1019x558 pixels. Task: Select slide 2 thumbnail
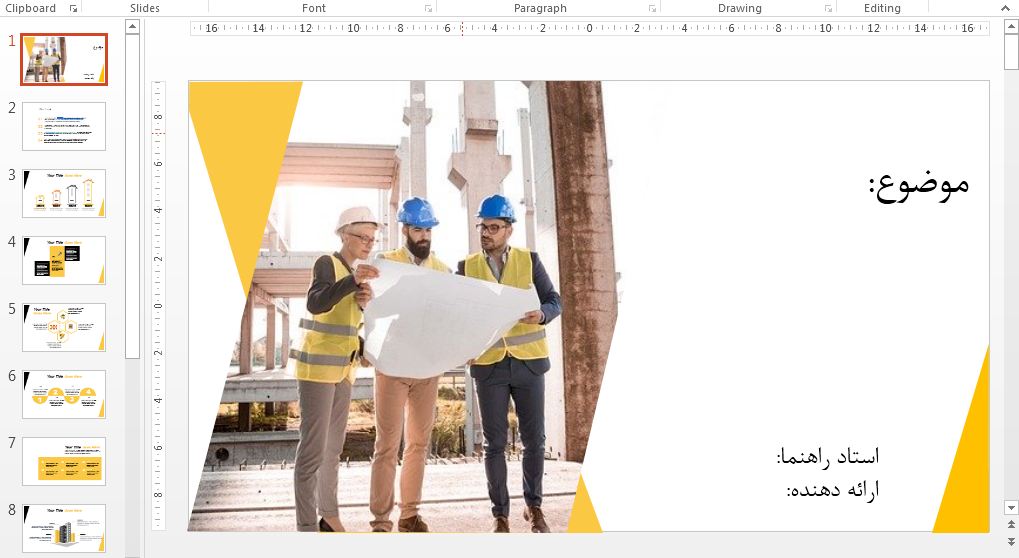click(64, 126)
